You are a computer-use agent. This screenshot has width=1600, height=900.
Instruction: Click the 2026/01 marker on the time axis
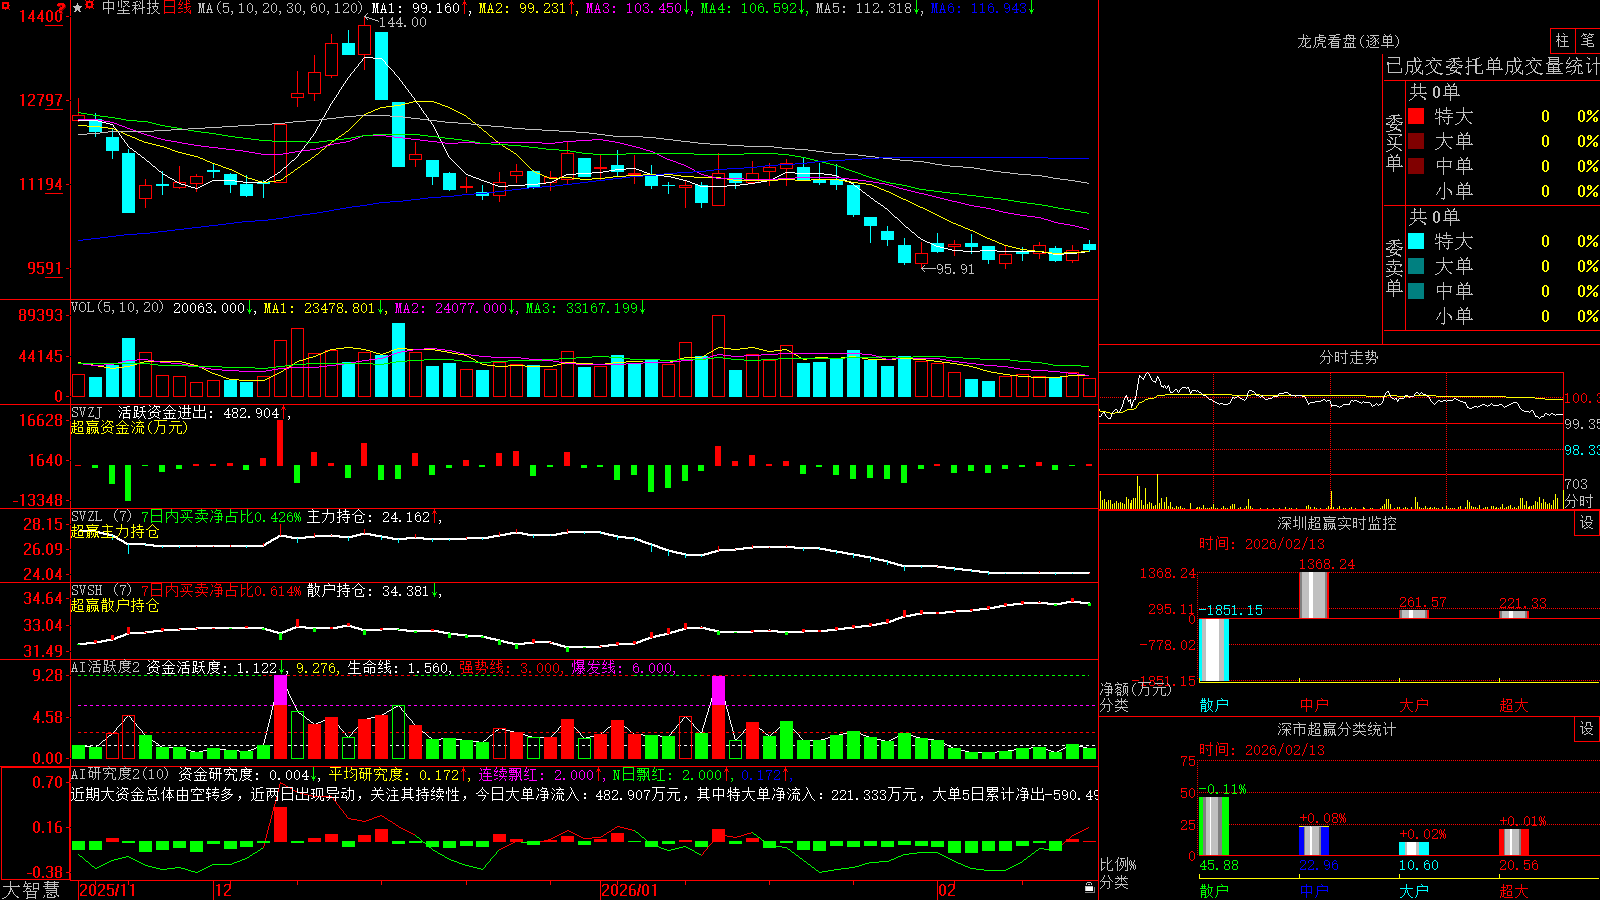point(630,890)
